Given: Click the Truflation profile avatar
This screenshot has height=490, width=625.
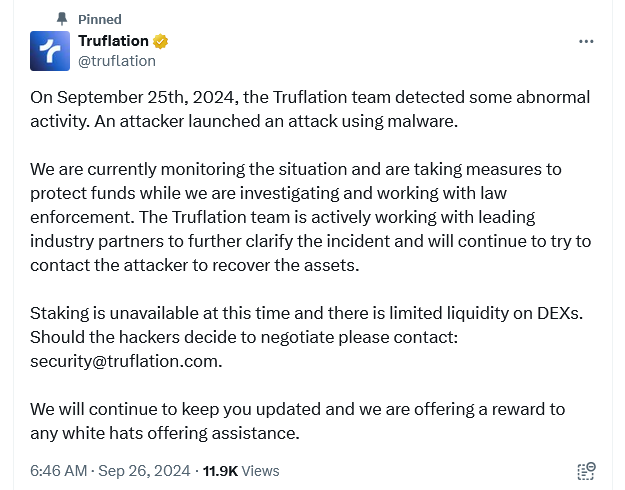Looking at the screenshot, I should pyautogui.click(x=50, y=51).
